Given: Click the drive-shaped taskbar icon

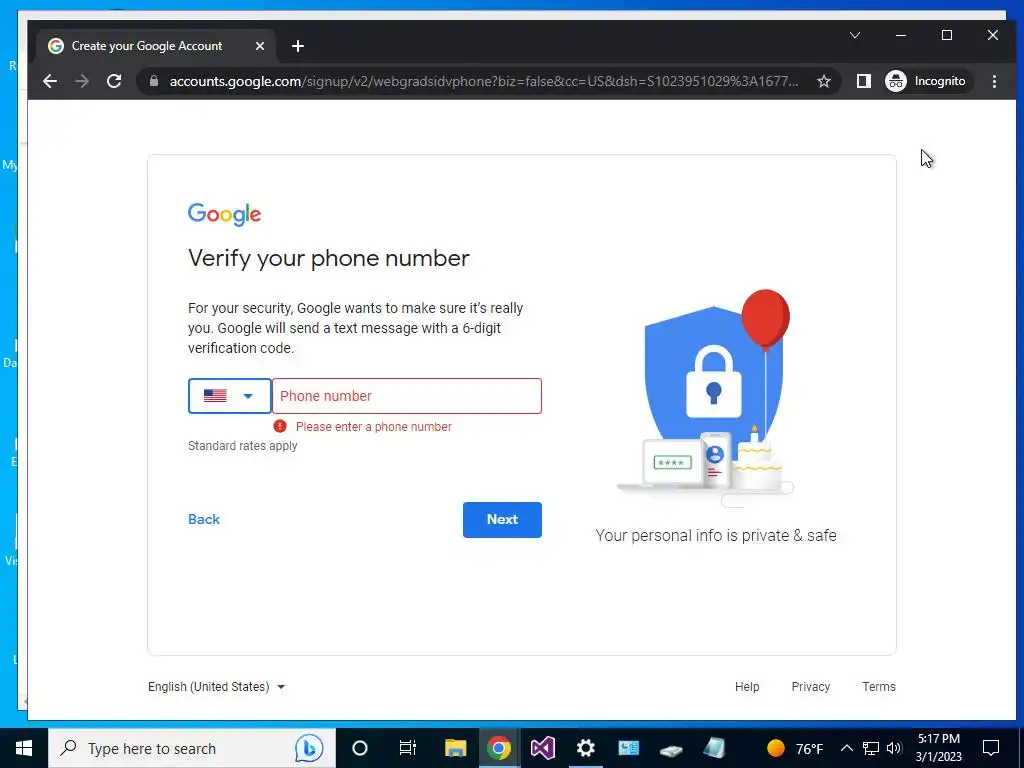Looking at the screenshot, I should click(671, 750).
